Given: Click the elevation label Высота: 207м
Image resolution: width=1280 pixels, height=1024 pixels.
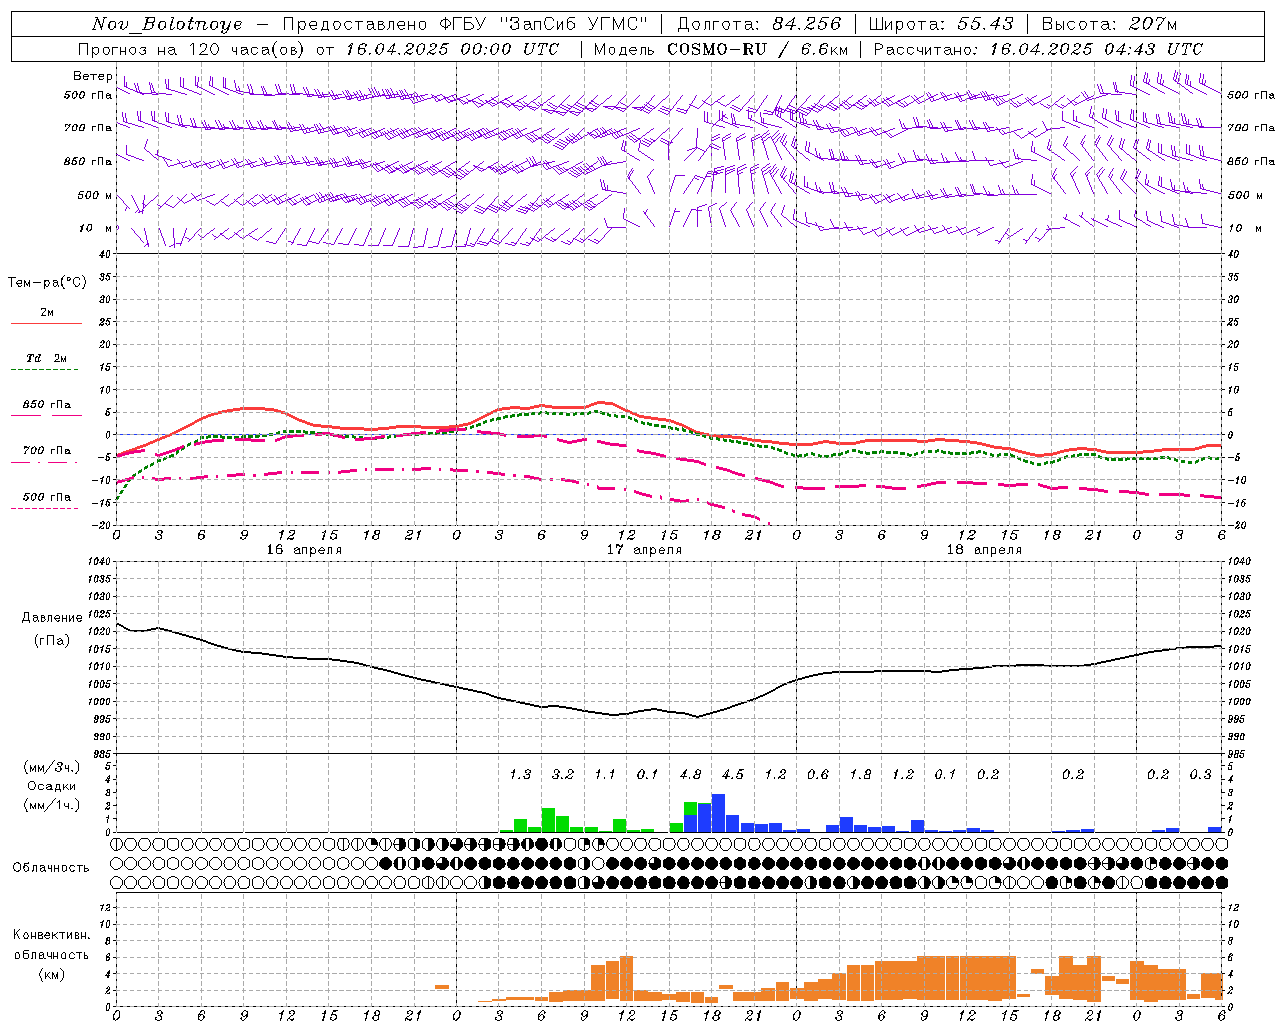Looking at the screenshot, I should coord(1110,24).
